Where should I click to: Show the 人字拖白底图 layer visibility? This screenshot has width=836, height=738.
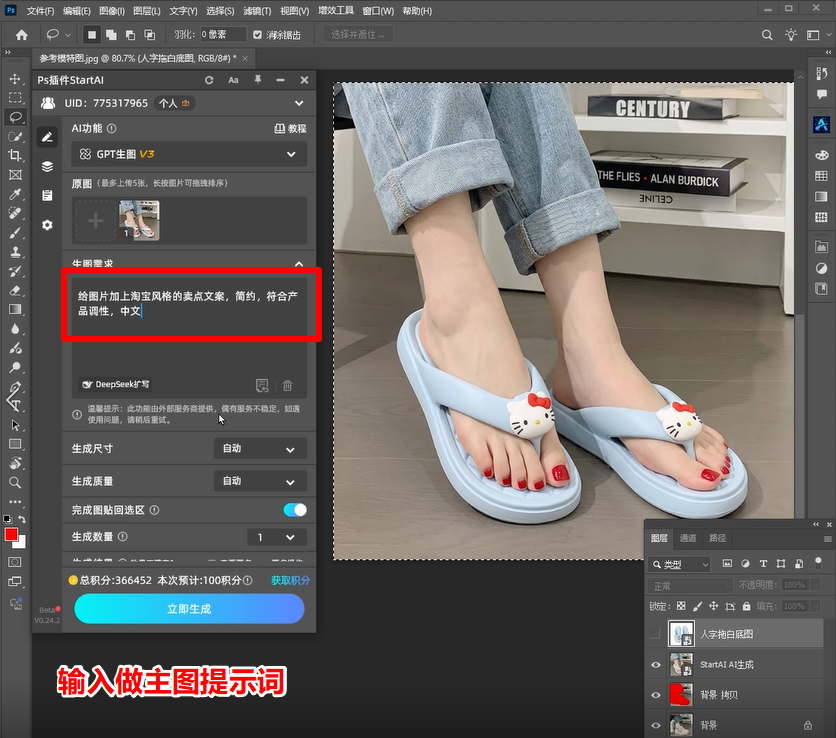coord(656,634)
